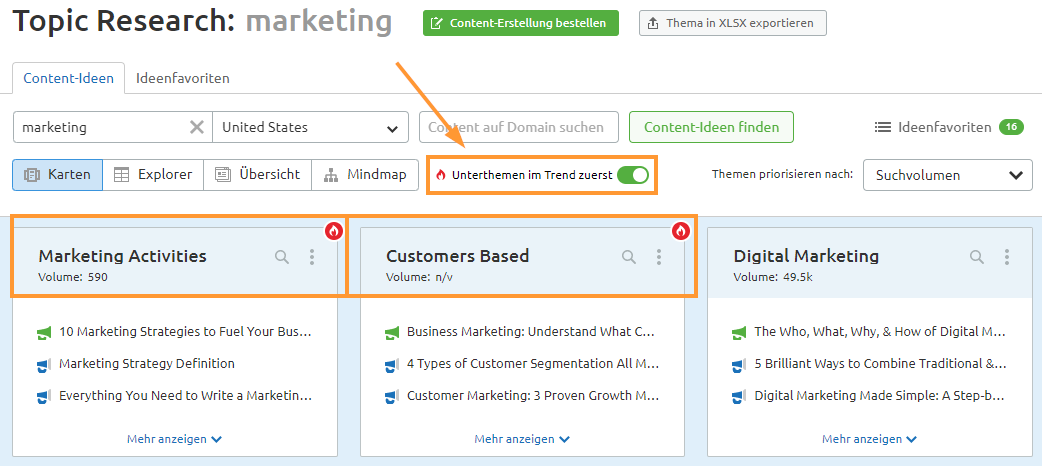Open headline Customer Marketing: 3 Proven Growth M…
The image size is (1042, 466).
coord(533,396)
